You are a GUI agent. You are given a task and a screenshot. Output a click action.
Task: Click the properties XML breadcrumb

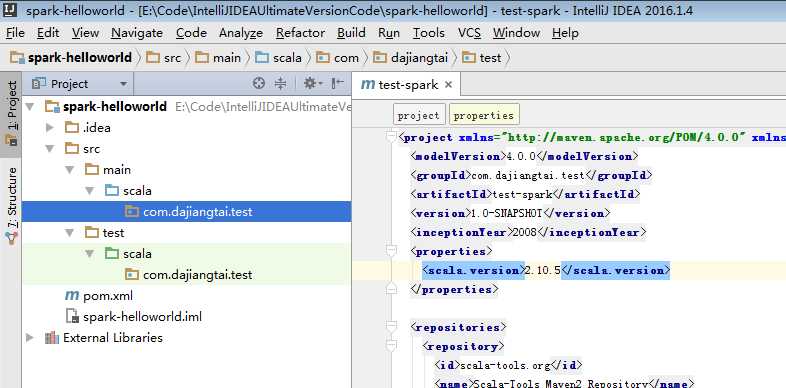coord(484,115)
